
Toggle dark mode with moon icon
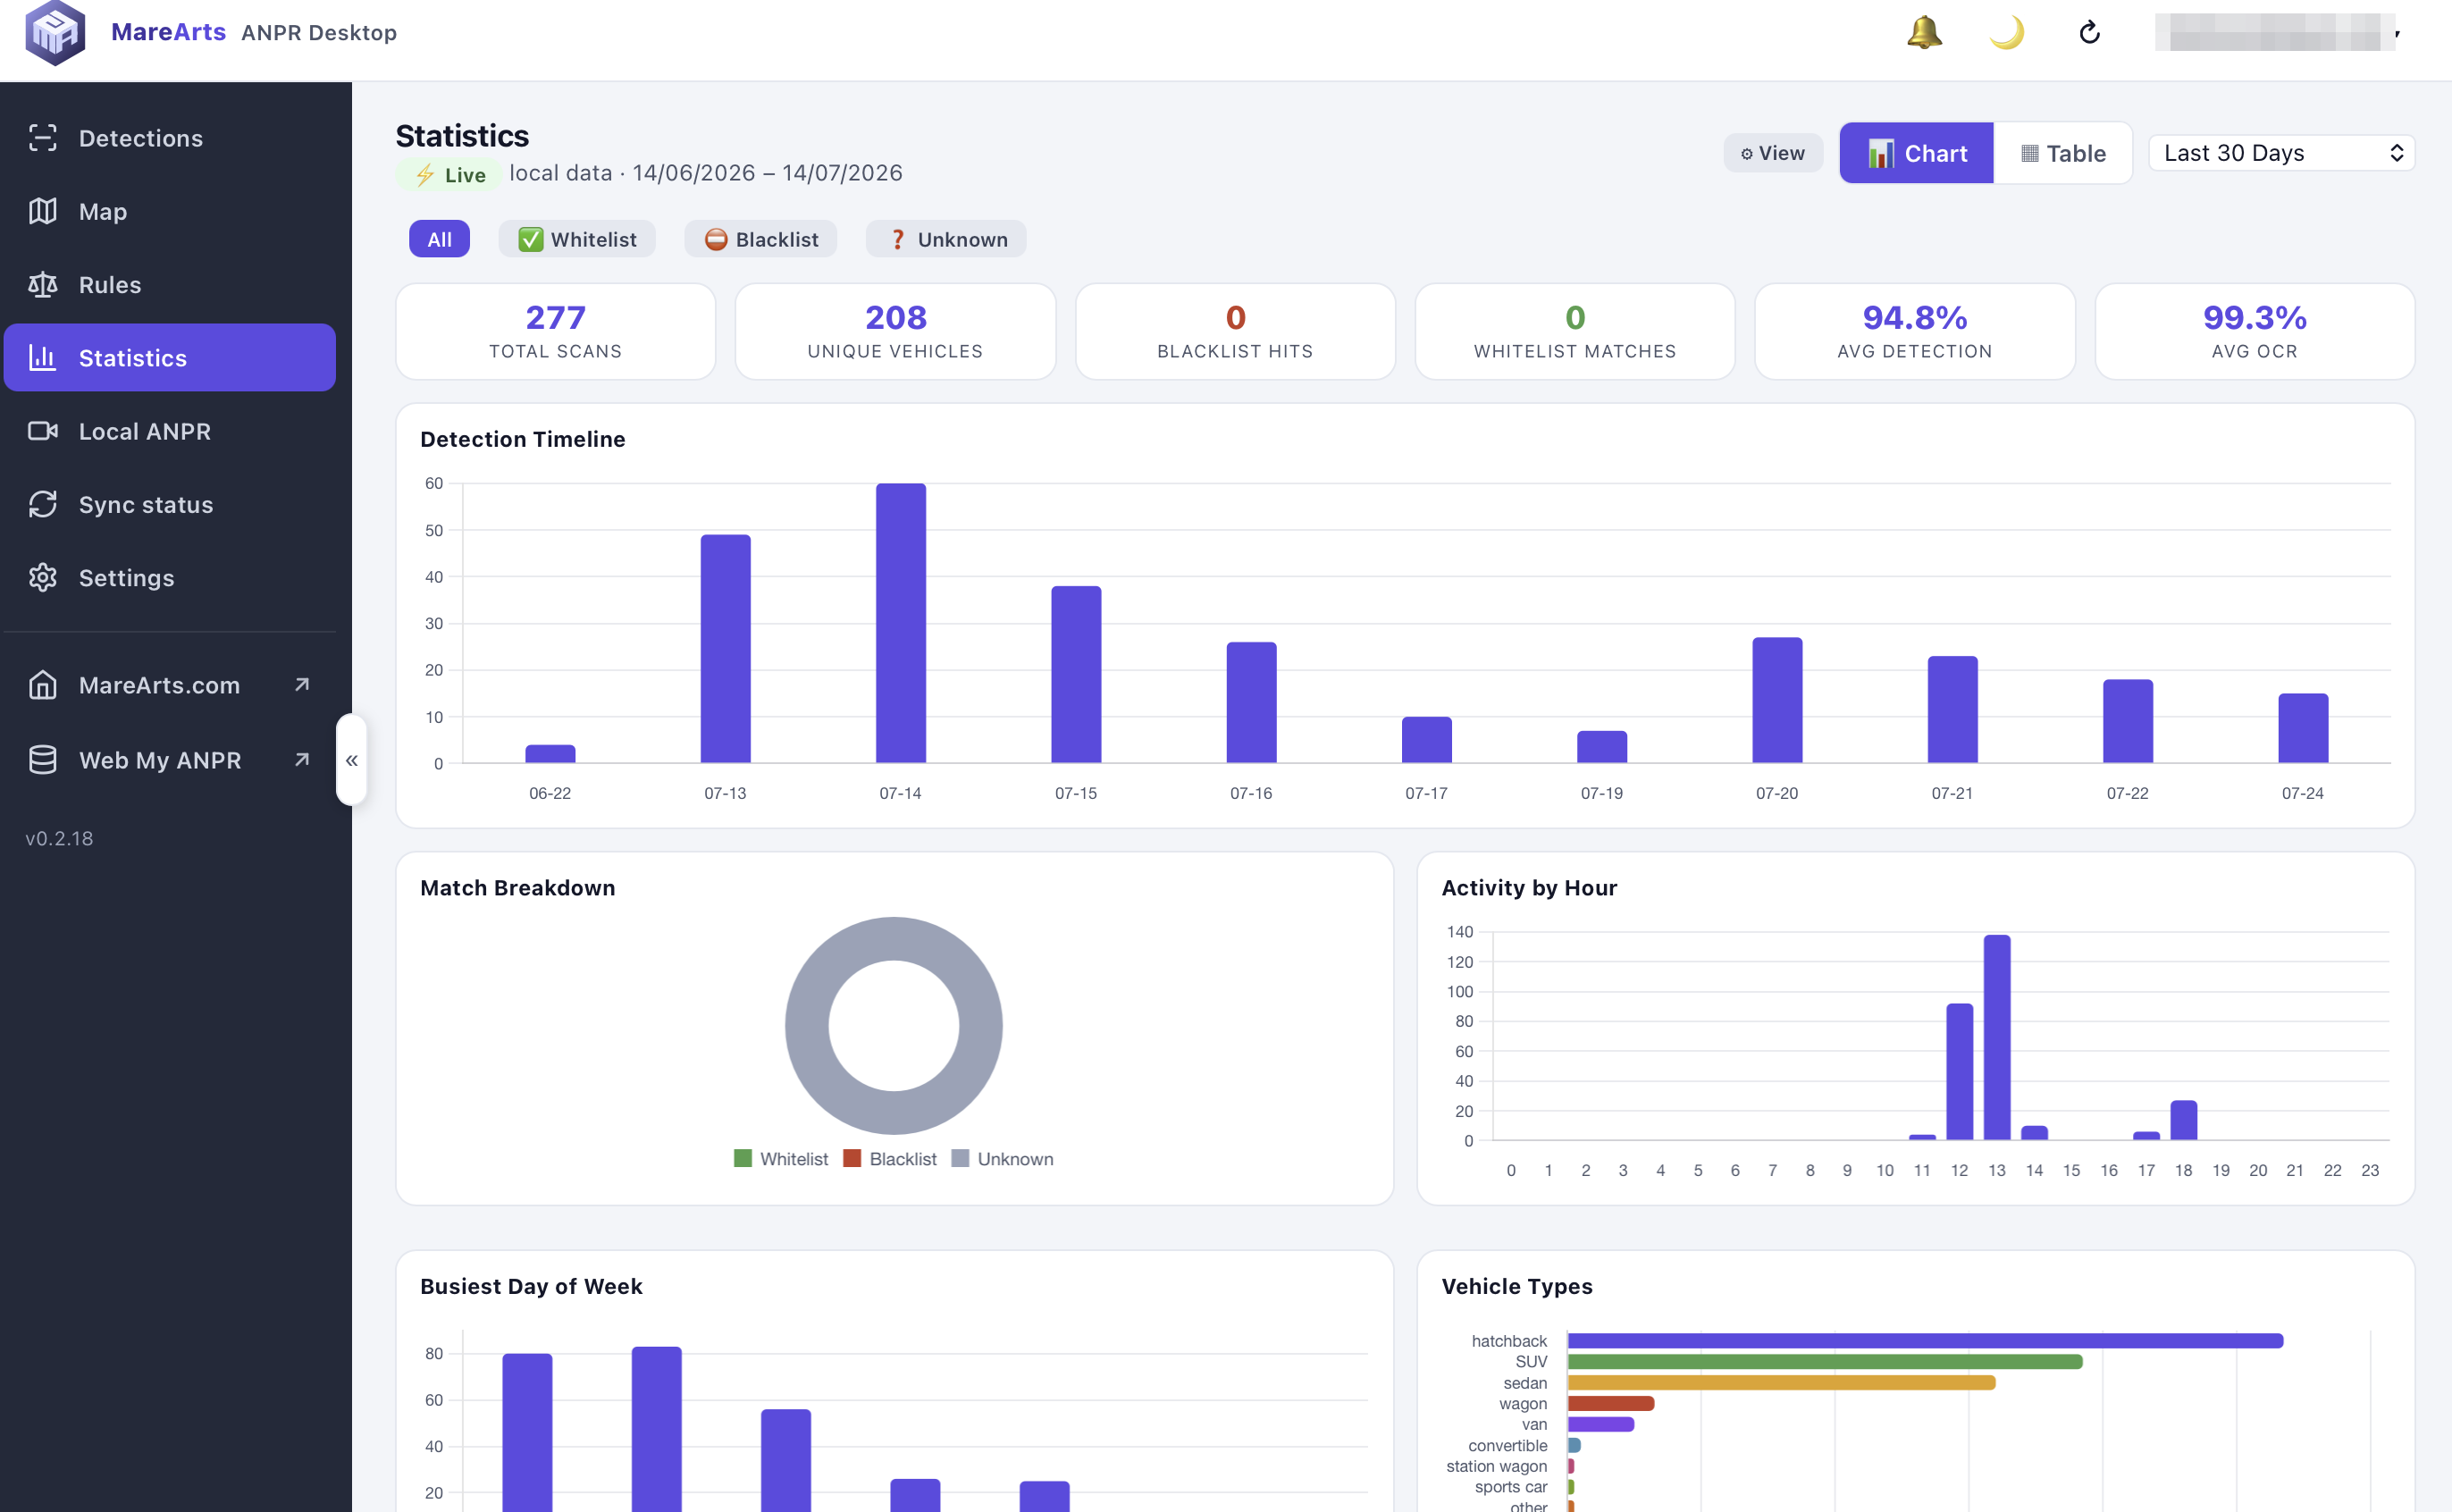tap(2006, 33)
